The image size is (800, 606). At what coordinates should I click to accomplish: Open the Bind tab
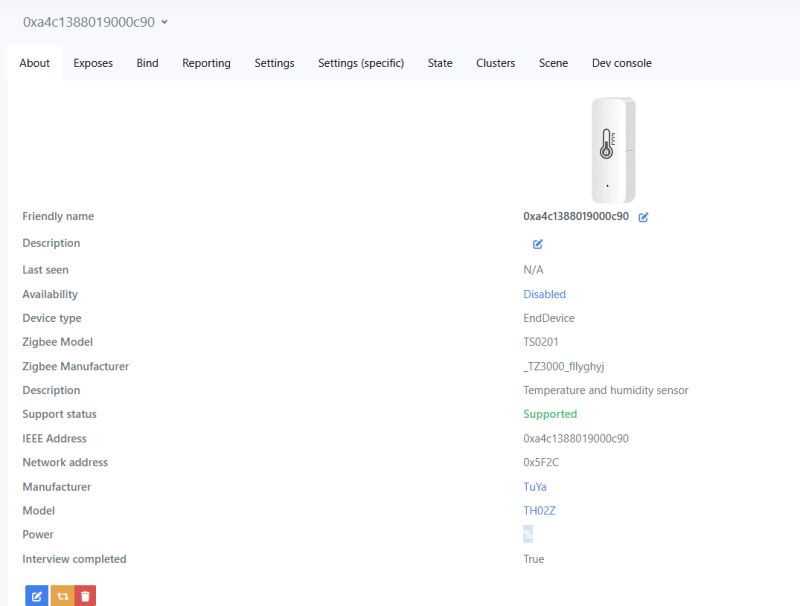[147, 63]
